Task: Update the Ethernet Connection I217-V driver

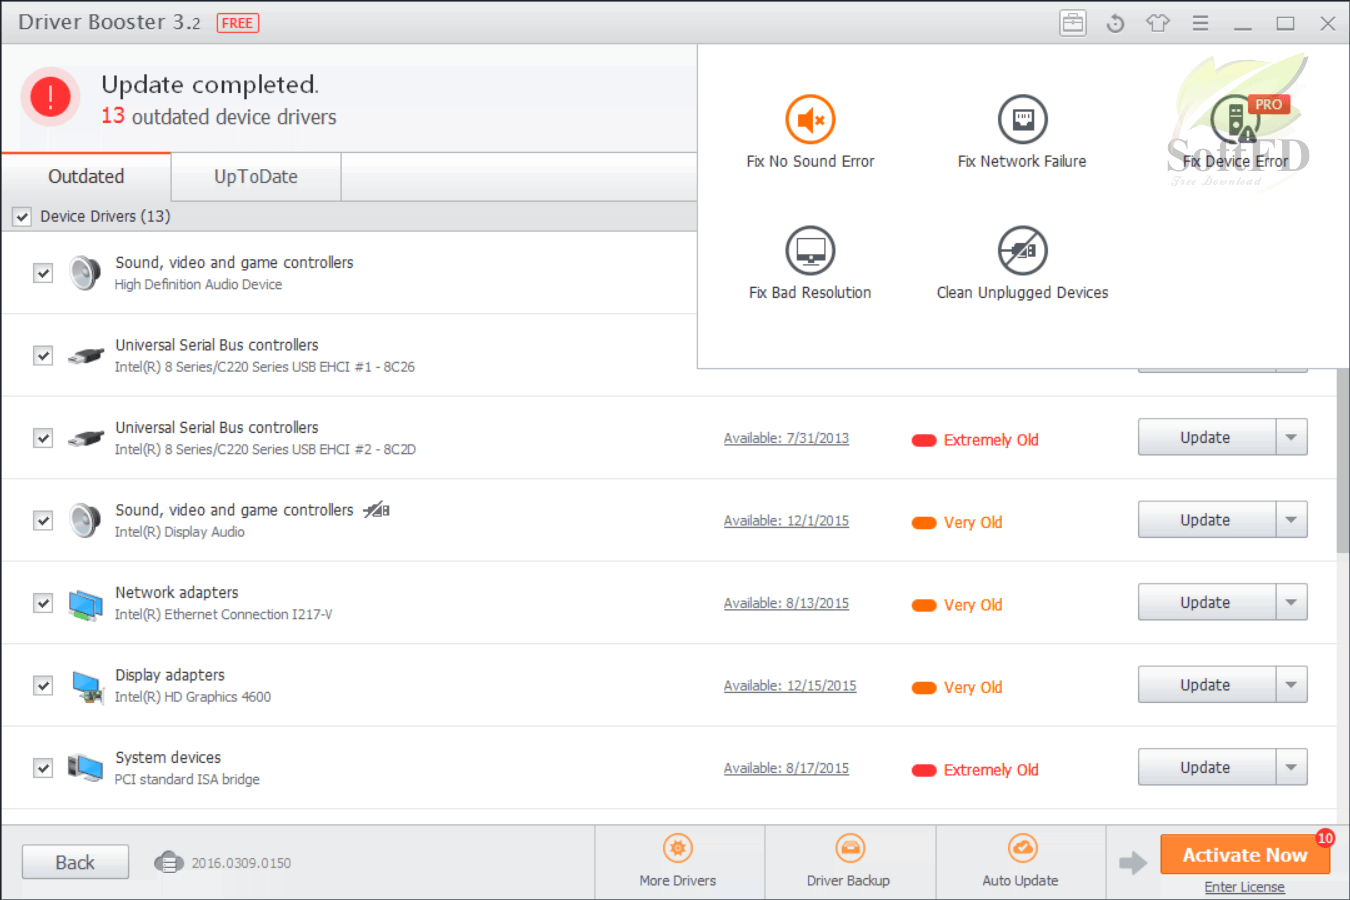Action: 1206,602
